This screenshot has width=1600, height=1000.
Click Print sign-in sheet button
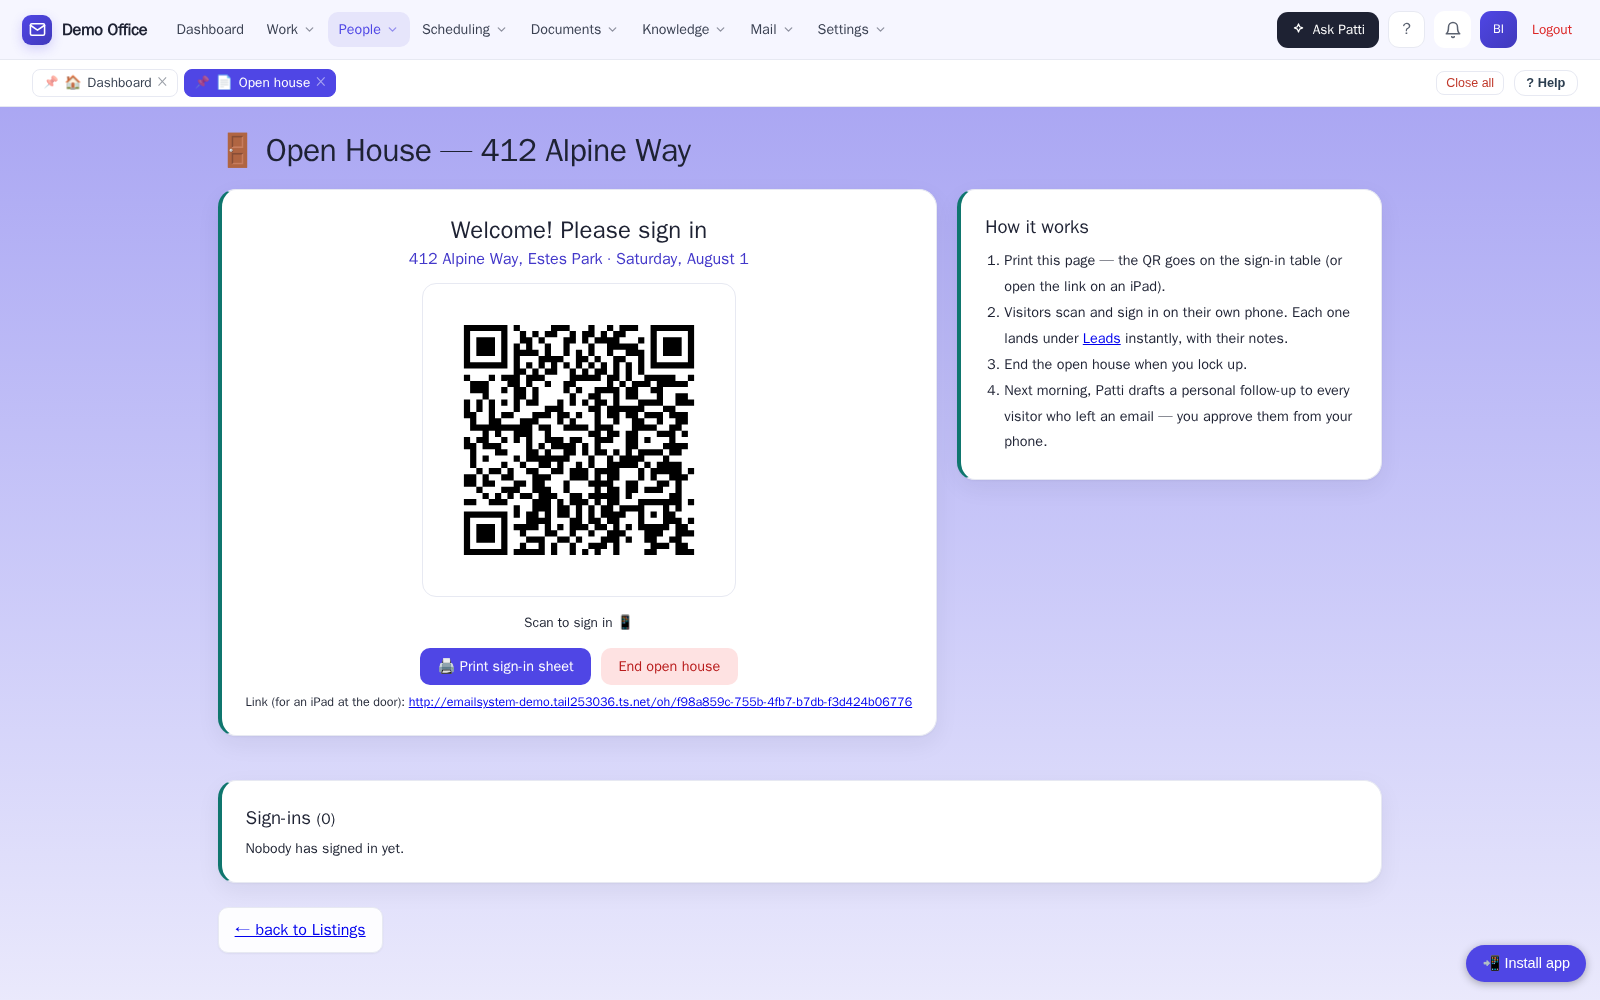tap(505, 666)
